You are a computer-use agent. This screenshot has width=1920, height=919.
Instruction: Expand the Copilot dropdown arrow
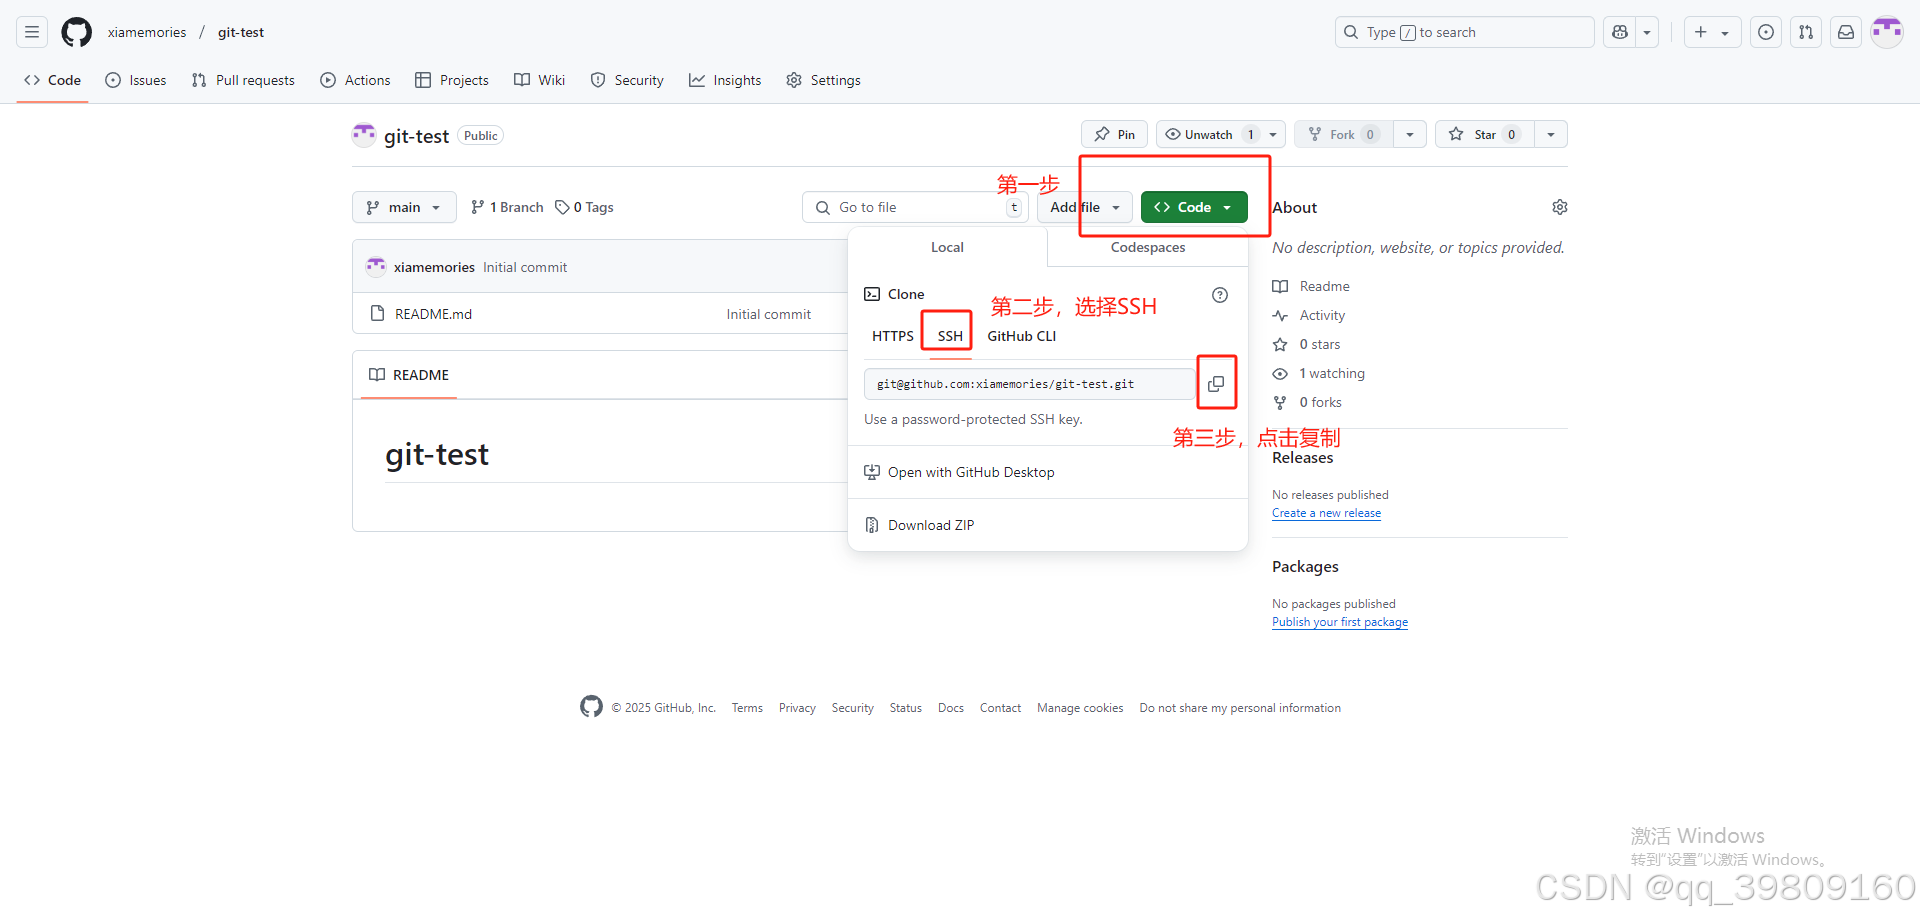click(x=1647, y=32)
